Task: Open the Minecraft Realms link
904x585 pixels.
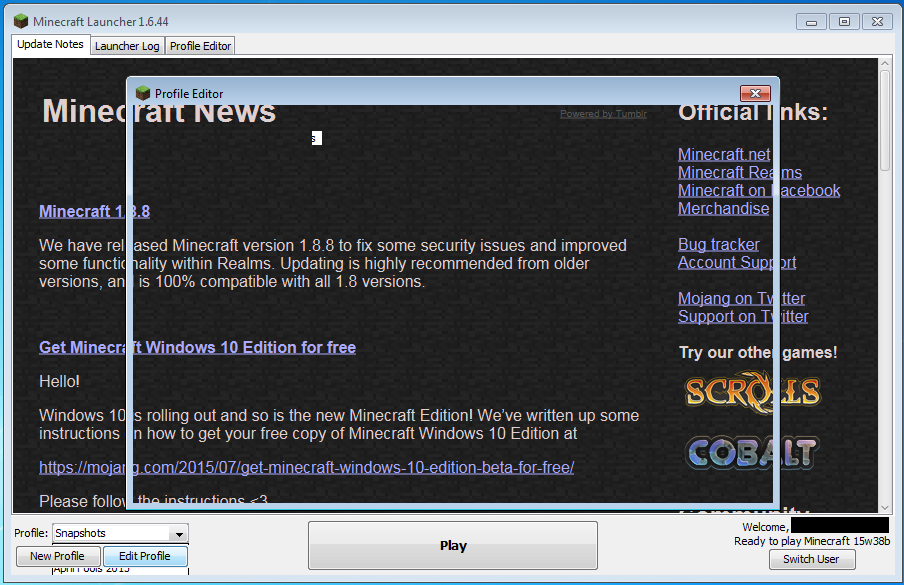Action: click(740, 172)
